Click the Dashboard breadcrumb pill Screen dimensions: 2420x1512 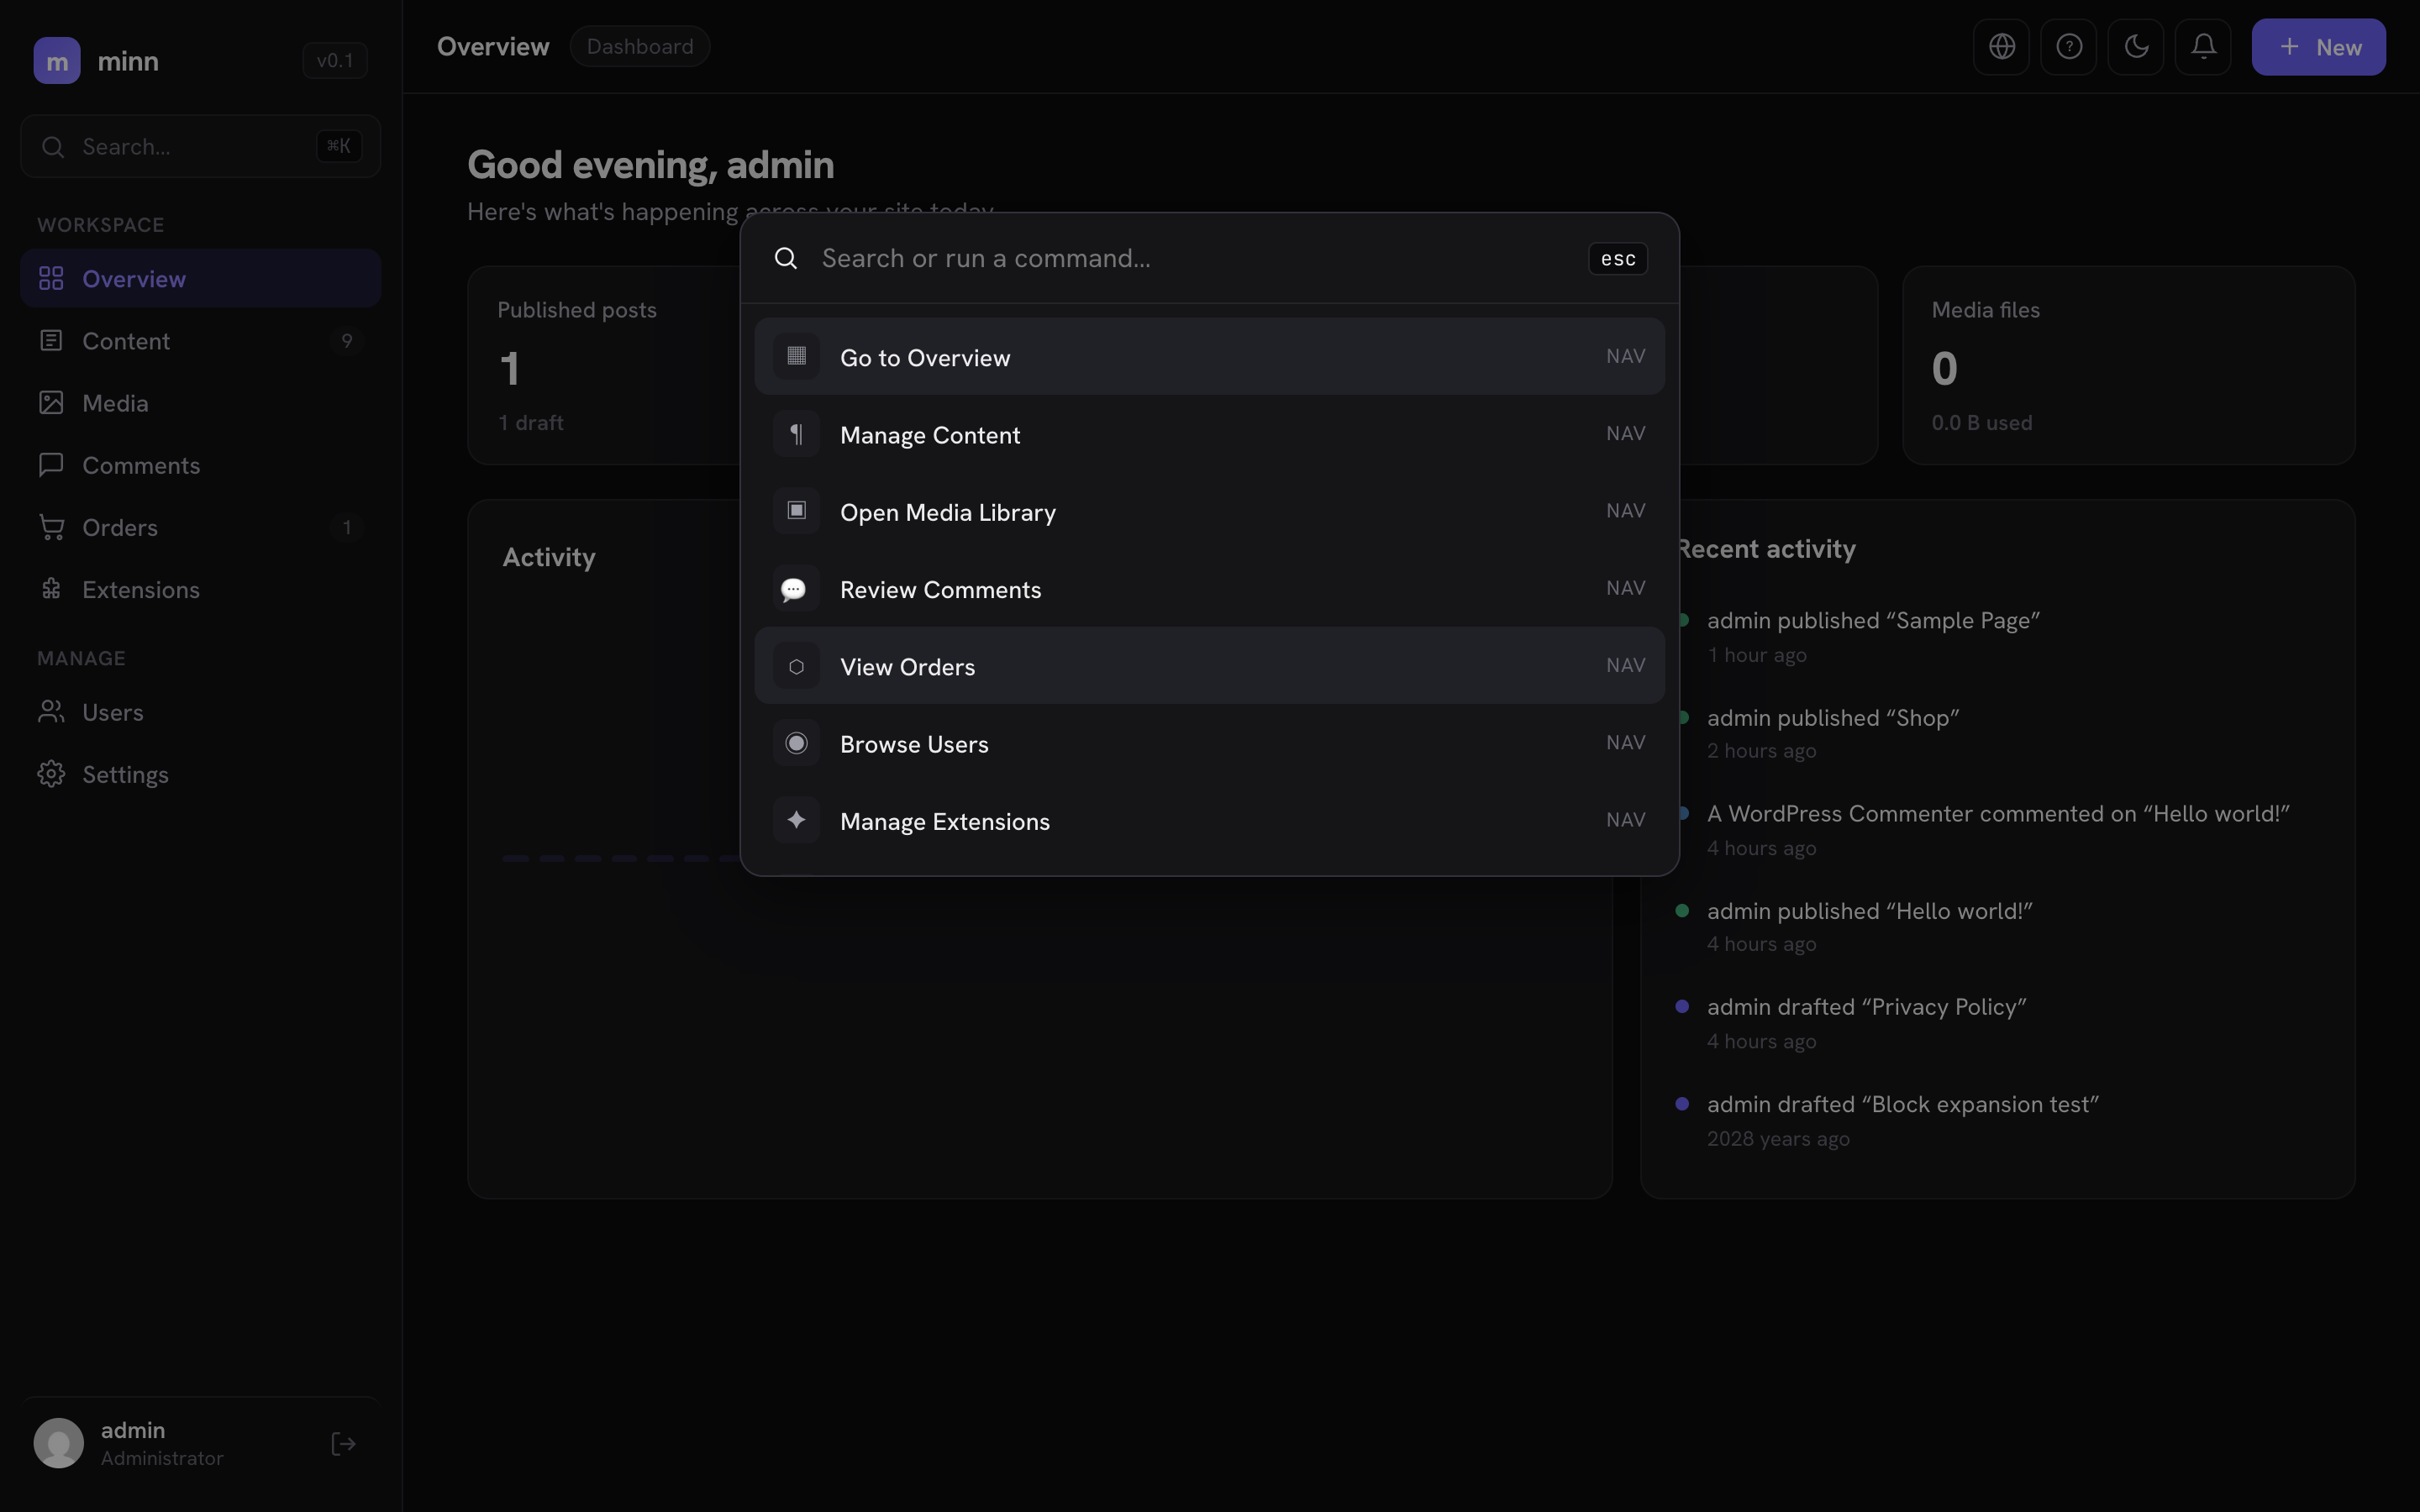[640, 46]
